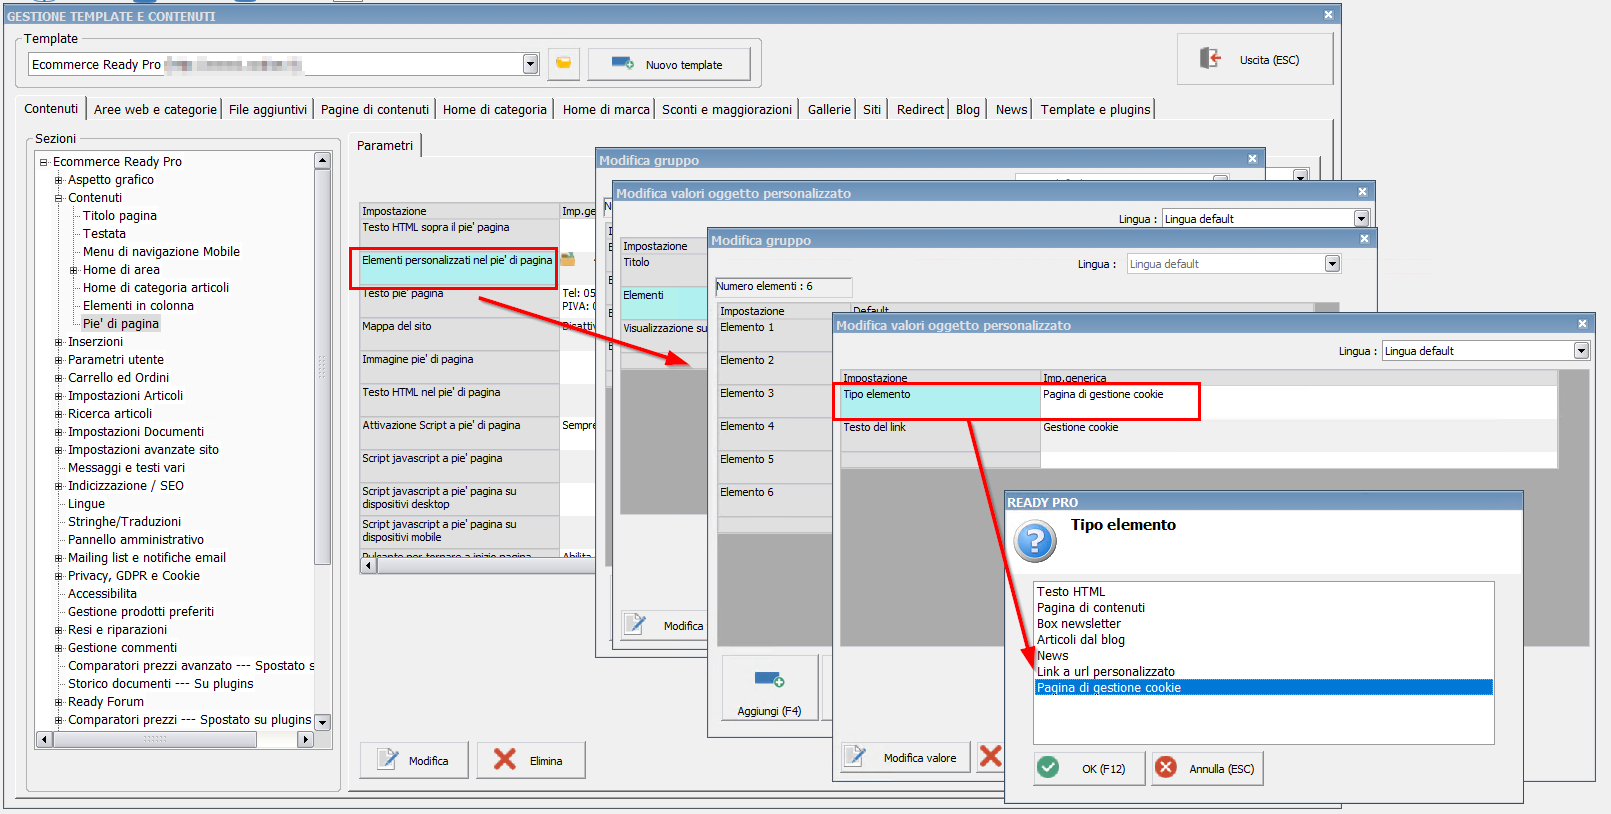Click the Uscita (ESC) button
This screenshot has height=814, width=1611.
point(1254,60)
